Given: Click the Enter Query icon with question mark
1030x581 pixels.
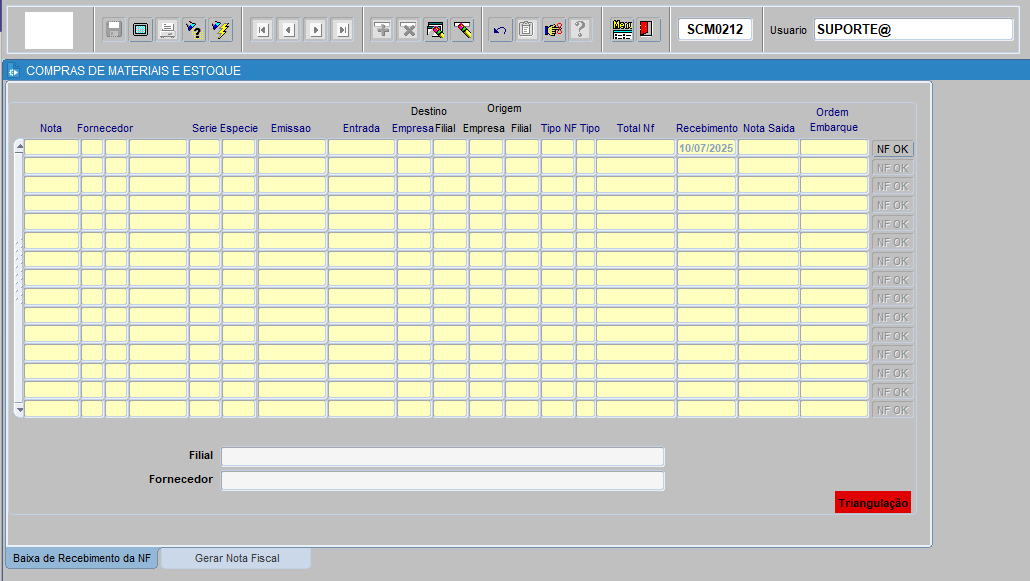Looking at the screenshot, I should [195, 30].
